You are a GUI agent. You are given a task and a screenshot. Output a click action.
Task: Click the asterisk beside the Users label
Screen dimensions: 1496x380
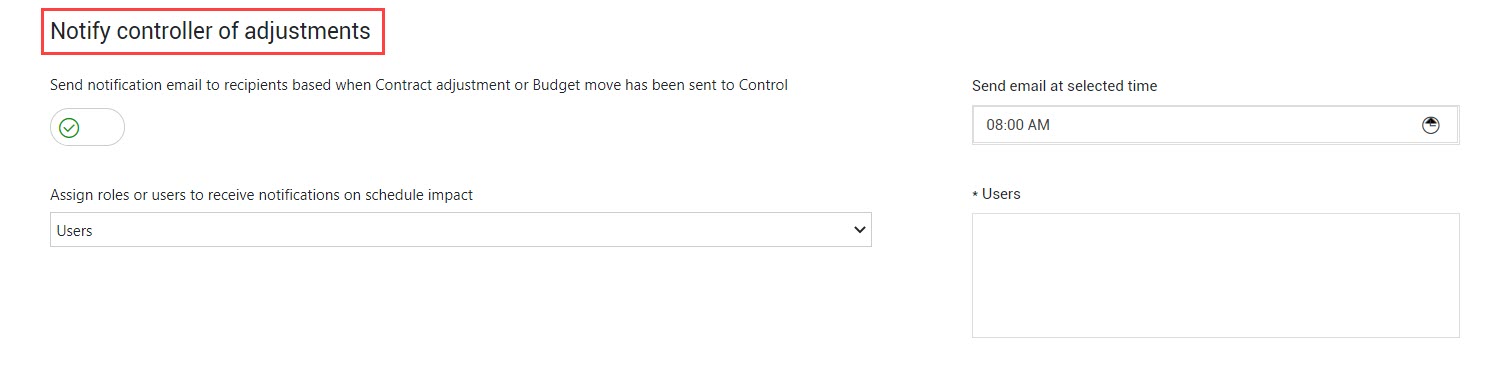(975, 194)
